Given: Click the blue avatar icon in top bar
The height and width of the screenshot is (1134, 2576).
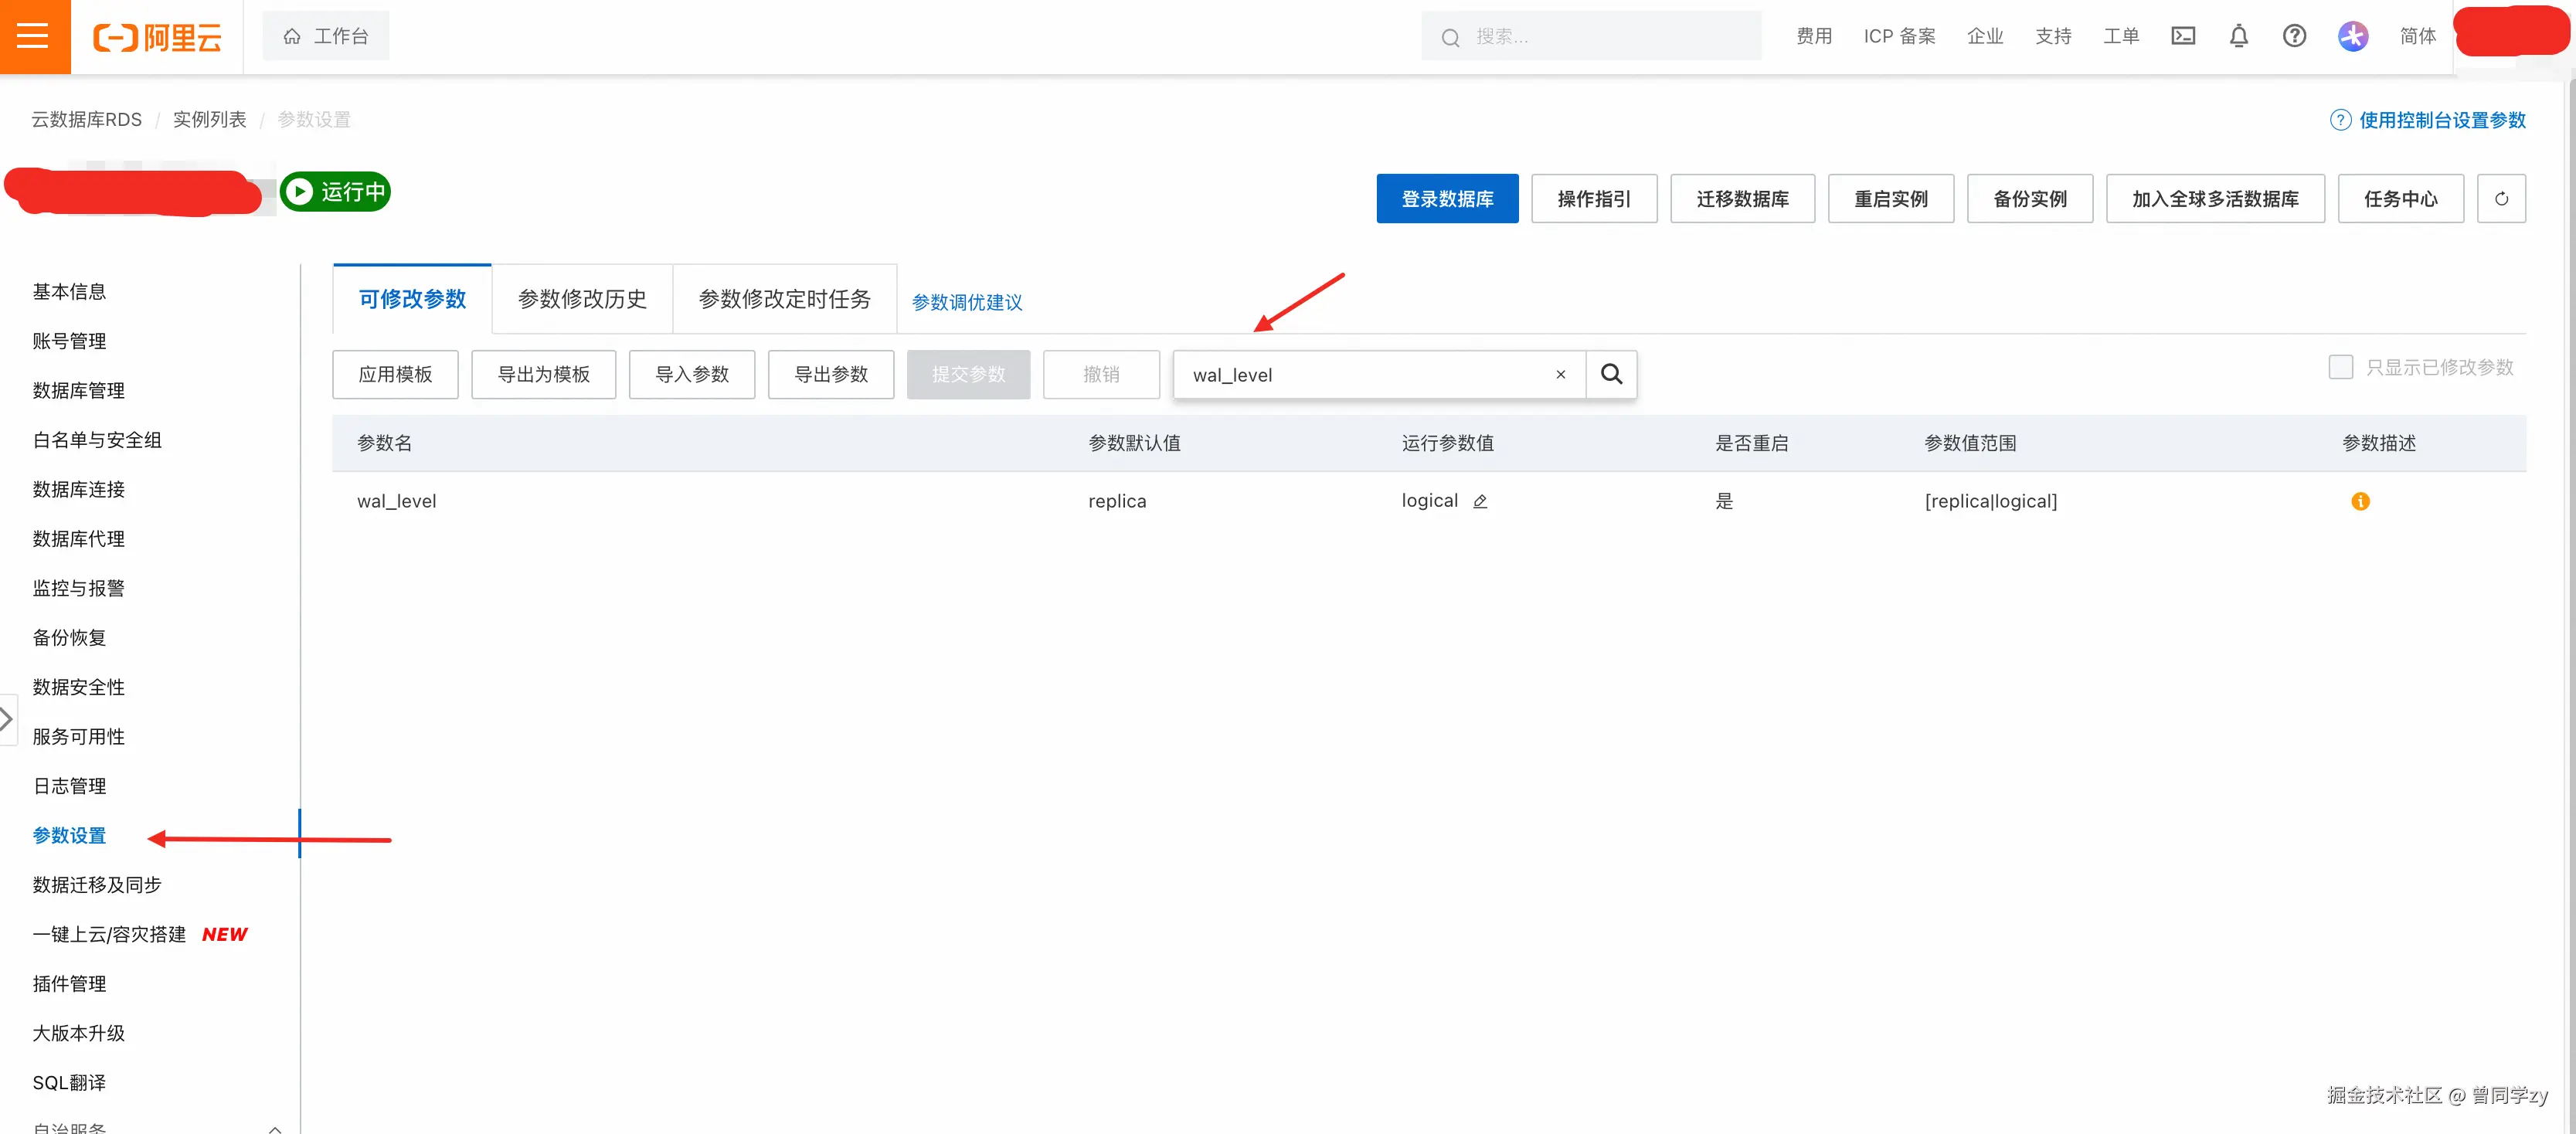Looking at the screenshot, I should [x=2353, y=36].
